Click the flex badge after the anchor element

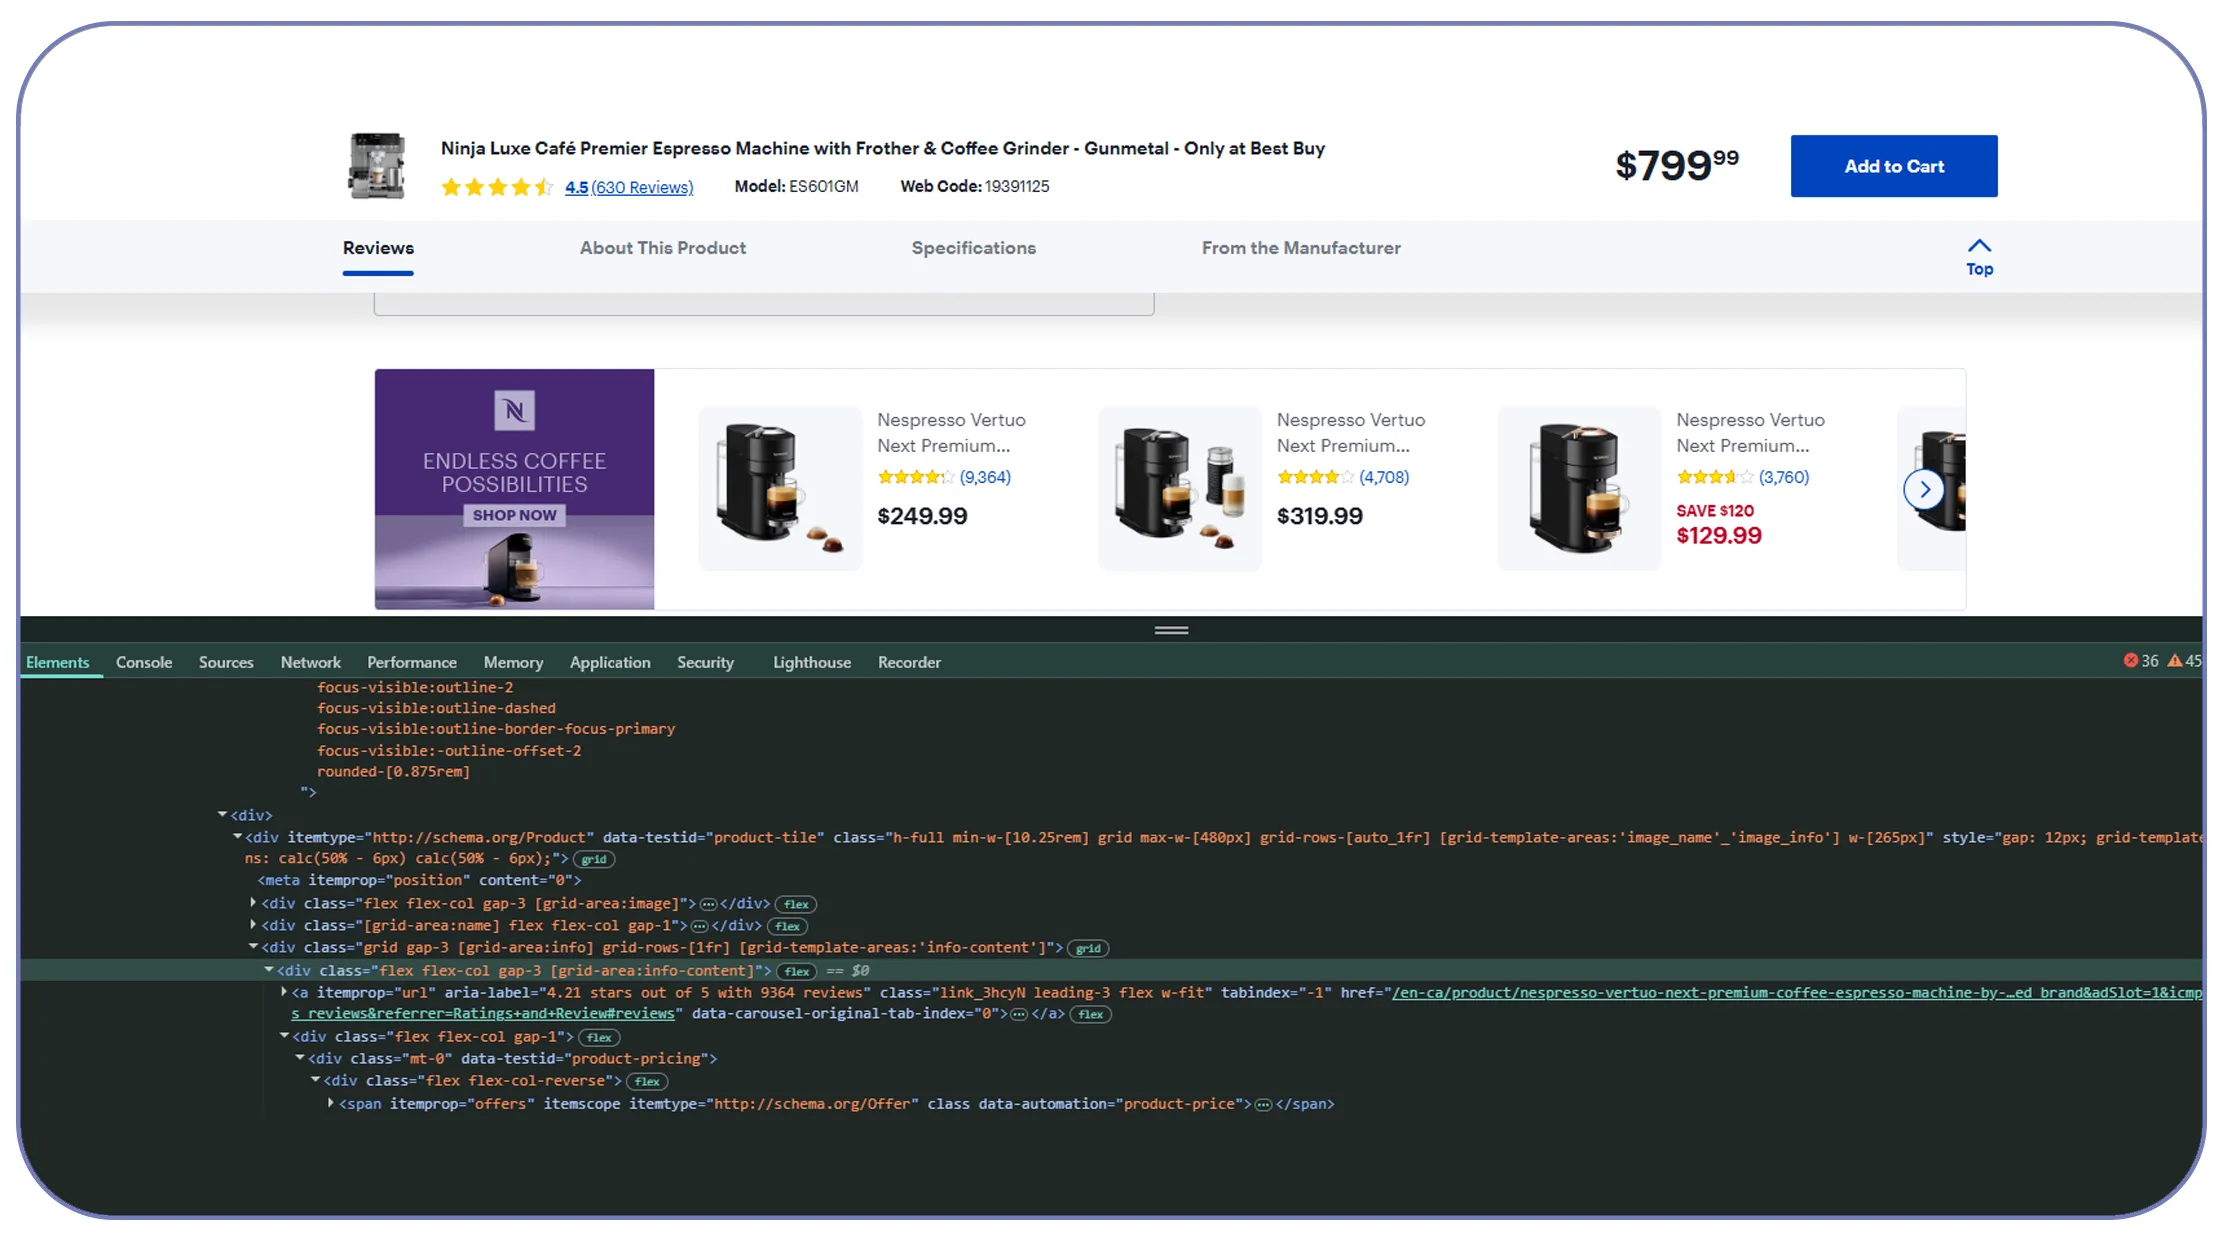1090,1014
